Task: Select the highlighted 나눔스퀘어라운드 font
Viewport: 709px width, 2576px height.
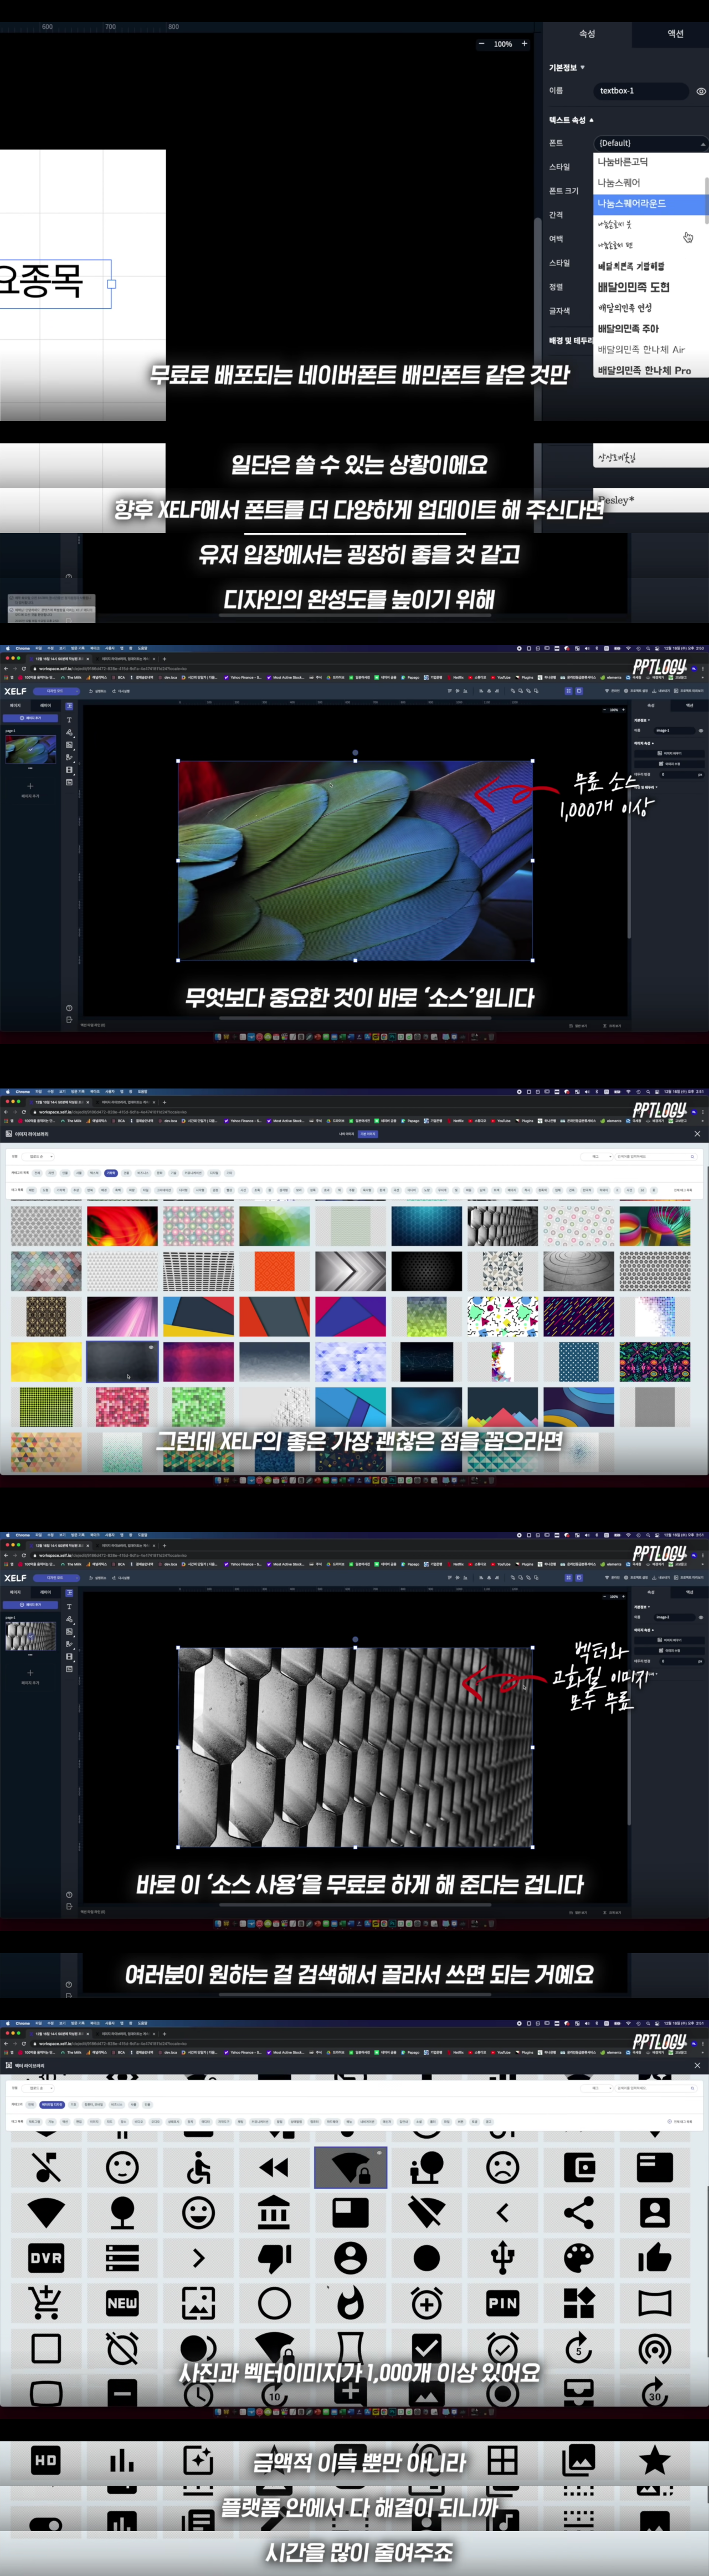Action: click(x=650, y=203)
